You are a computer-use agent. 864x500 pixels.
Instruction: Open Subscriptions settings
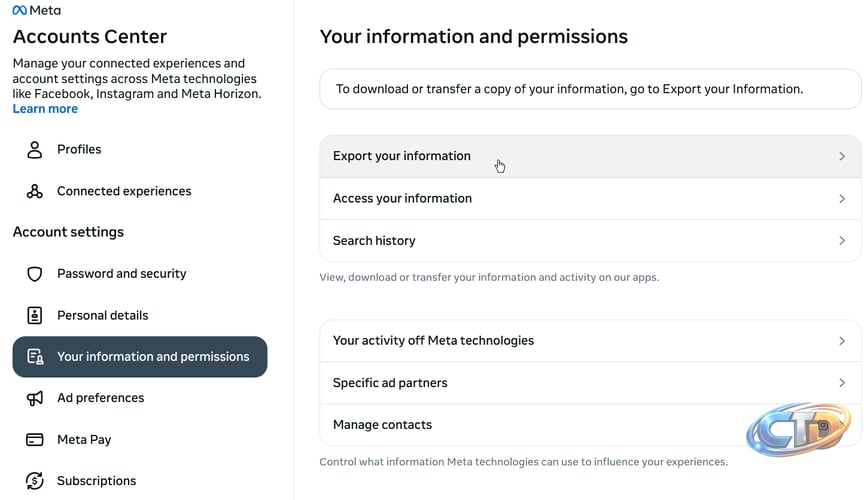[140, 481]
